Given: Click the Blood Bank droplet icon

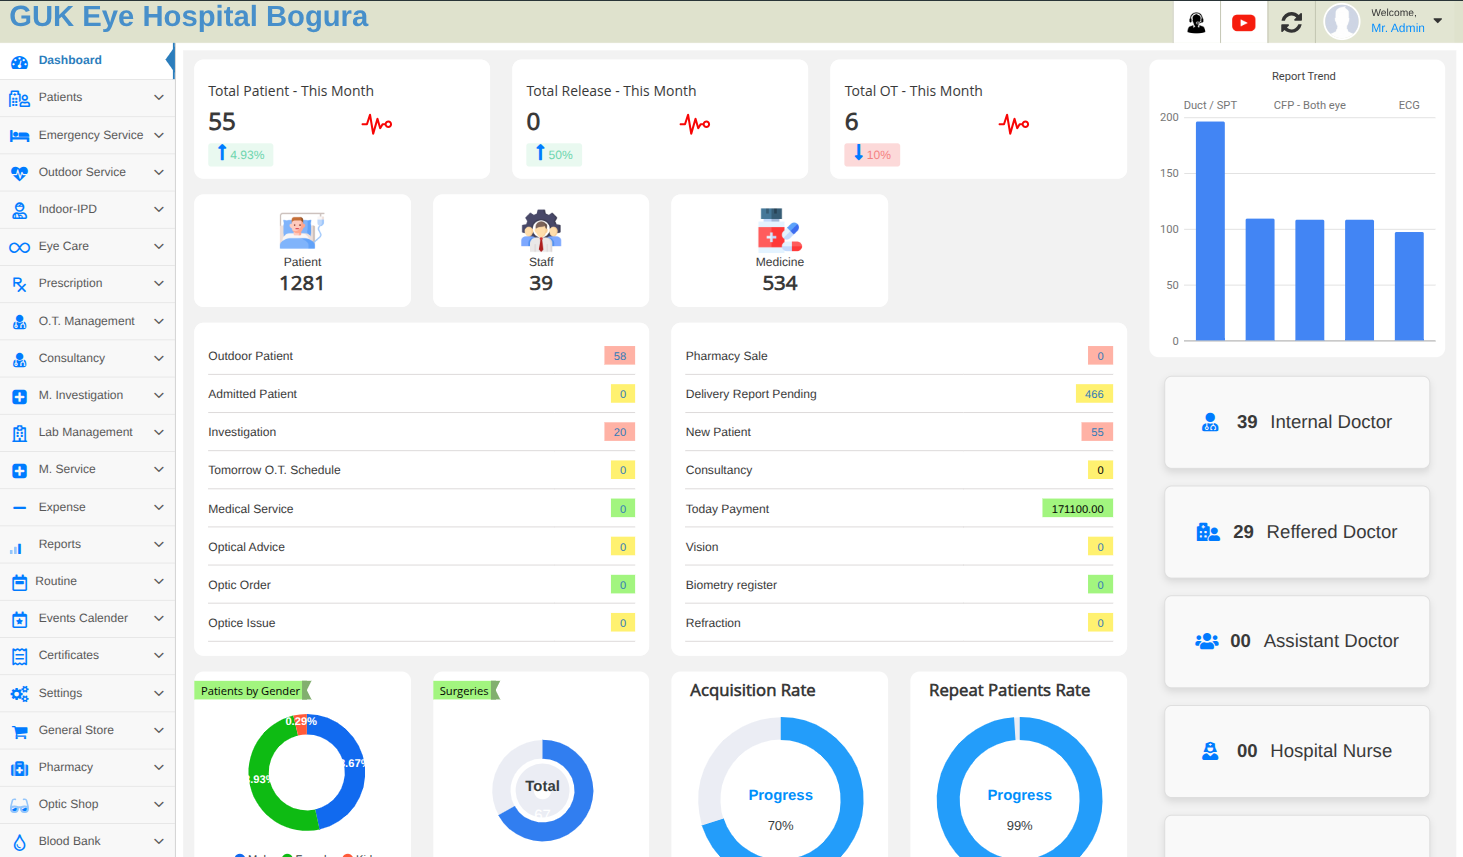Looking at the screenshot, I should [x=19, y=842].
